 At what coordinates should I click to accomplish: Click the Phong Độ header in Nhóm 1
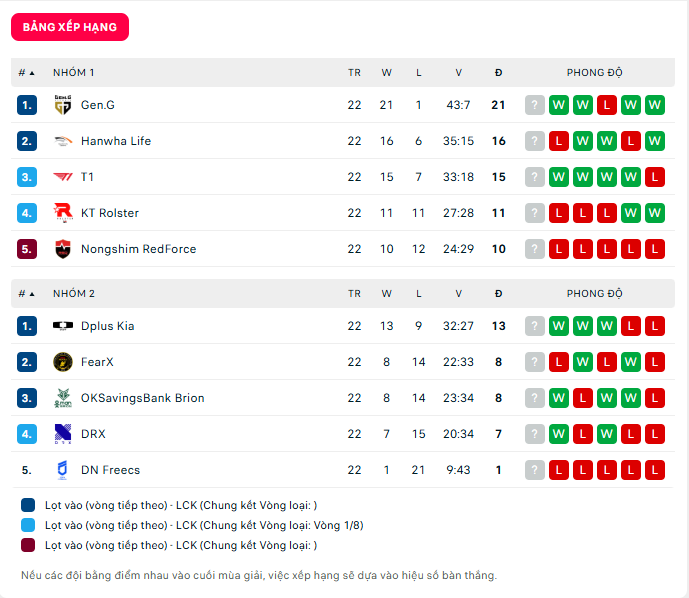(594, 73)
